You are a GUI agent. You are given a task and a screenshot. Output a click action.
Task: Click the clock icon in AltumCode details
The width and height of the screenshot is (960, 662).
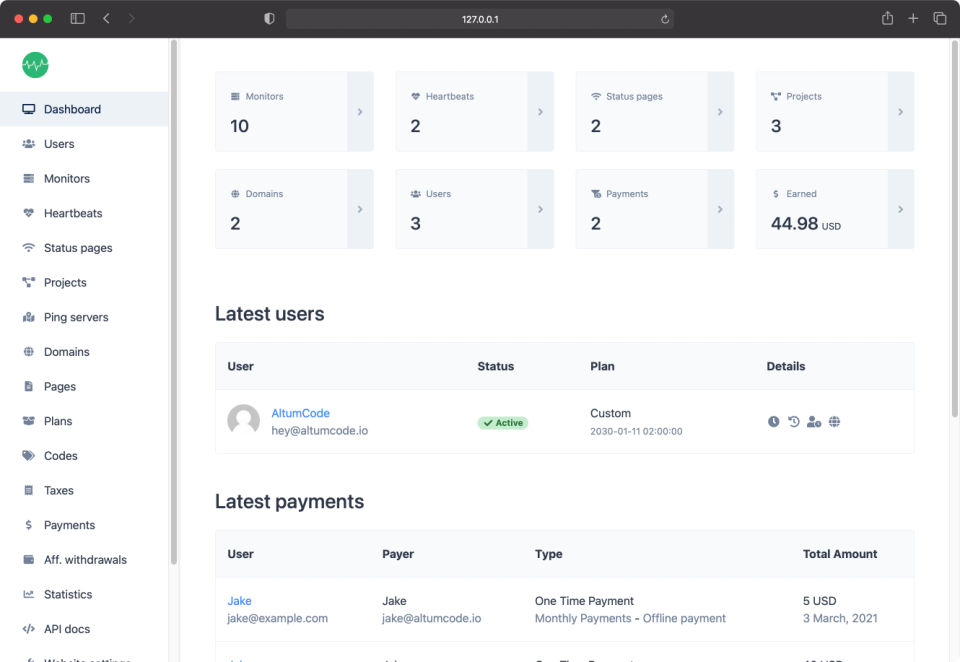click(773, 421)
